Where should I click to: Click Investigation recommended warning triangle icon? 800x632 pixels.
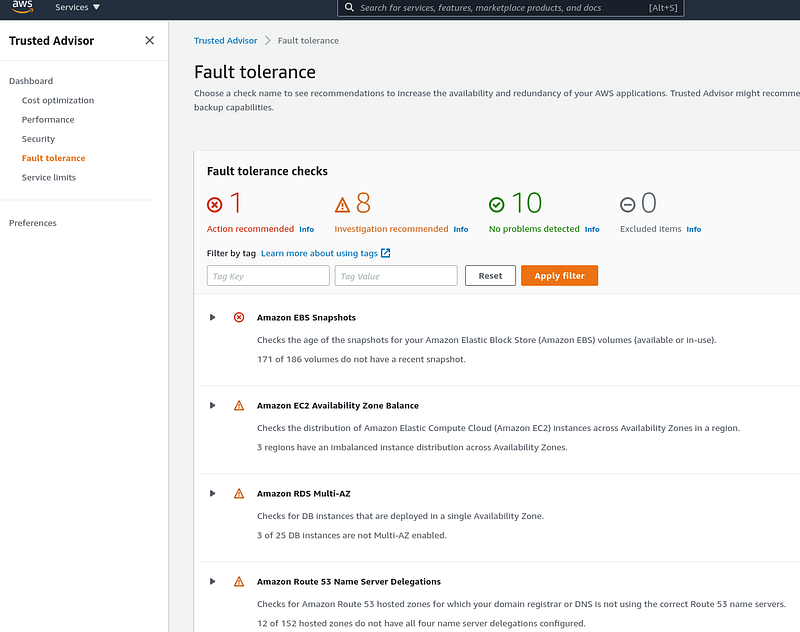point(342,205)
